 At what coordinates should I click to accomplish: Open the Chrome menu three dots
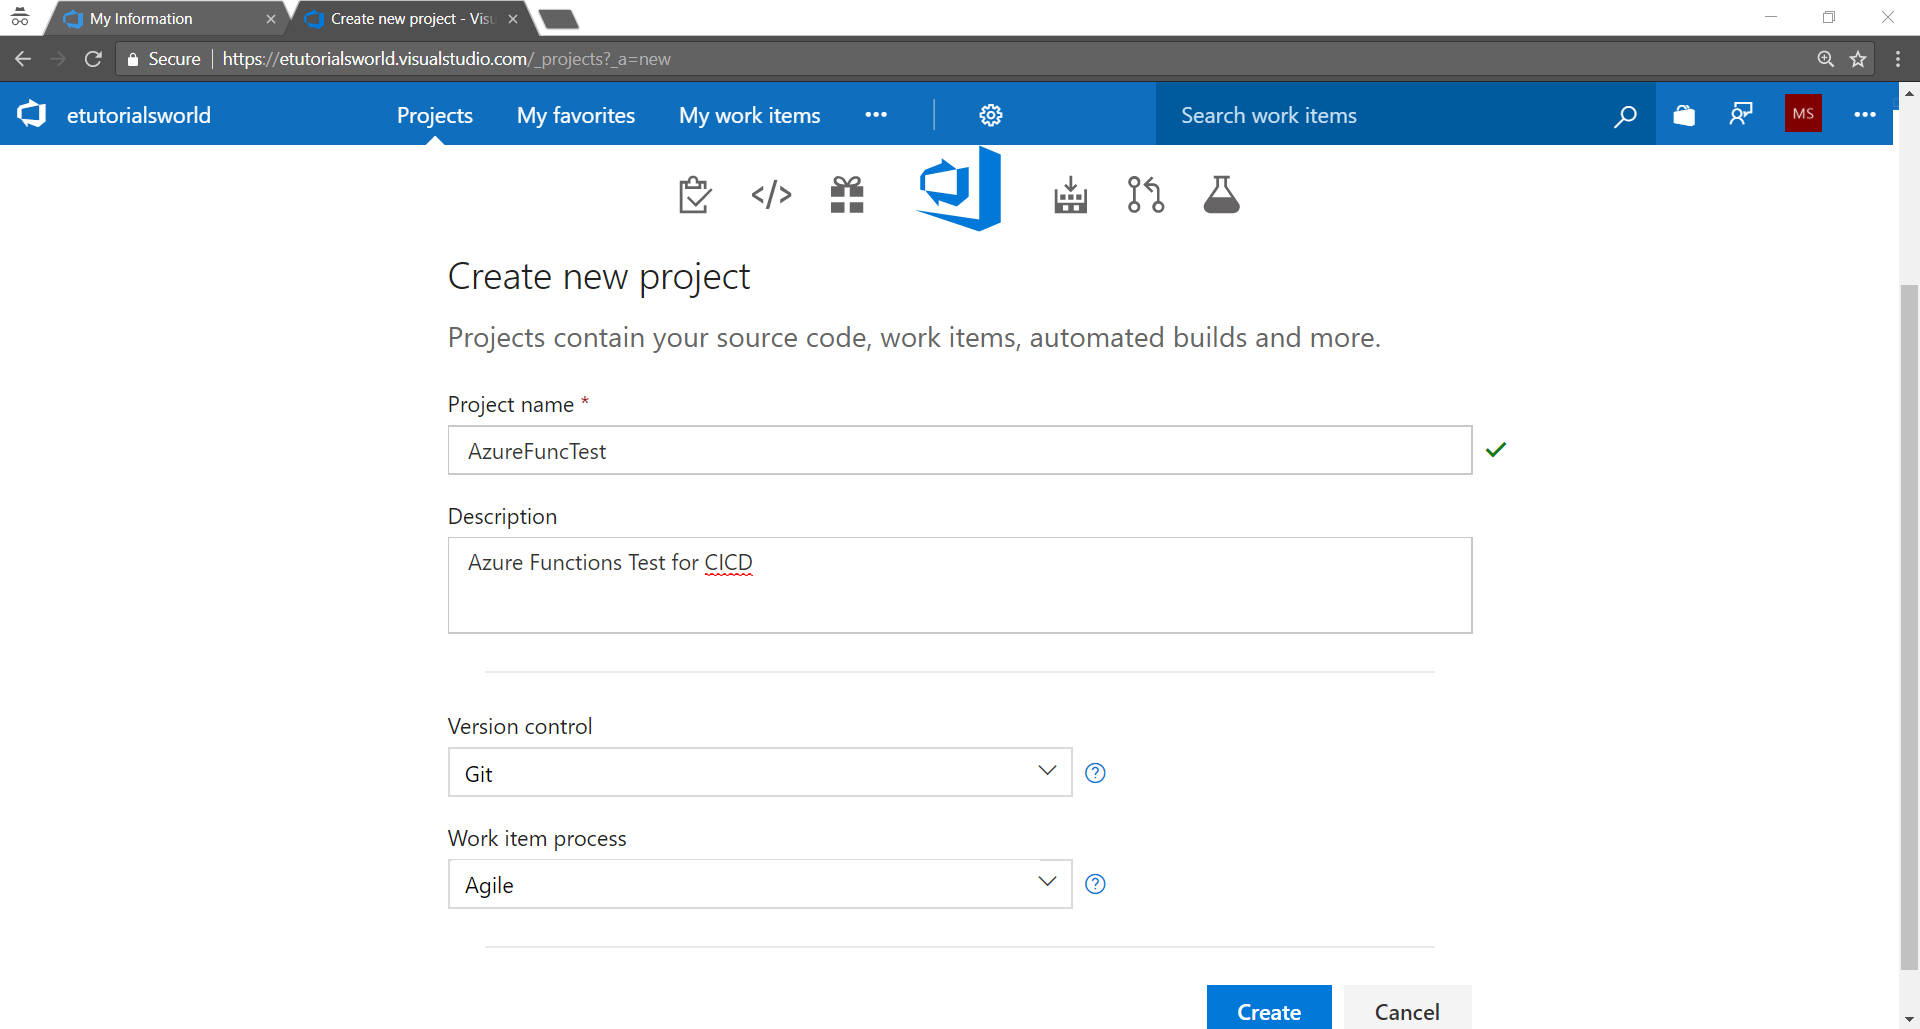(1898, 59)
